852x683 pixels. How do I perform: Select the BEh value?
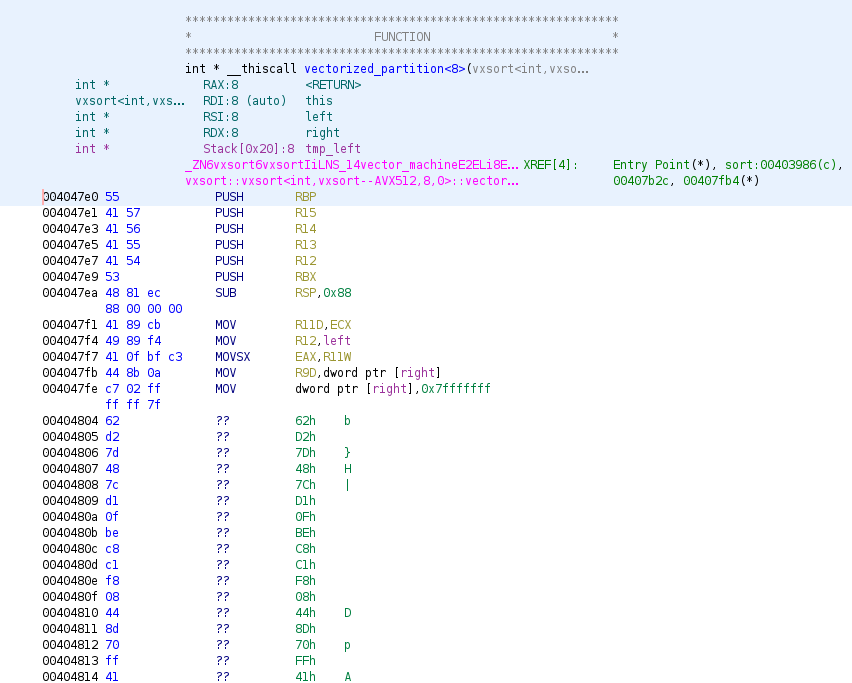[305, 533]
